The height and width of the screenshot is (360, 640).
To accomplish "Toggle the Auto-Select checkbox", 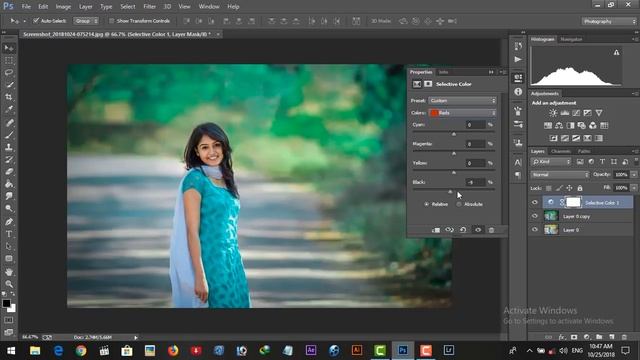I will [x=36, y=20].
